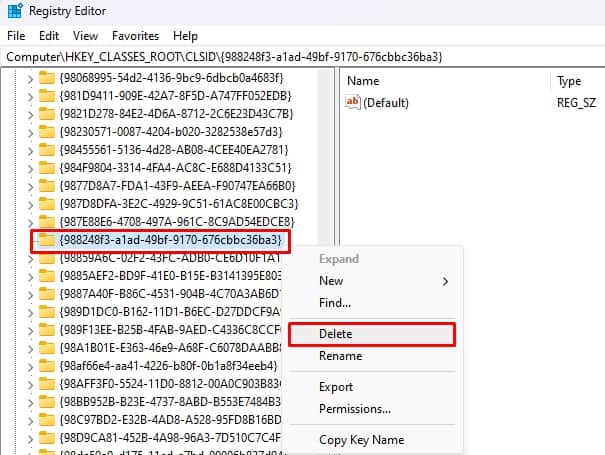Click folder icon of {98068995-54d2-4136-9bc9-6dbcb0a4683f}

[47, 78]
